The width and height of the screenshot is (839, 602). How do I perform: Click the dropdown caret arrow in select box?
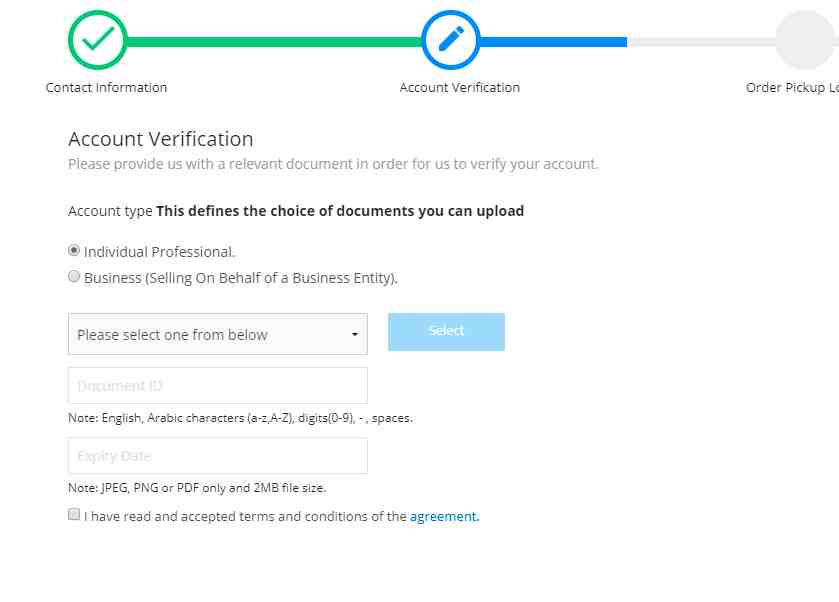pos(354,335)
